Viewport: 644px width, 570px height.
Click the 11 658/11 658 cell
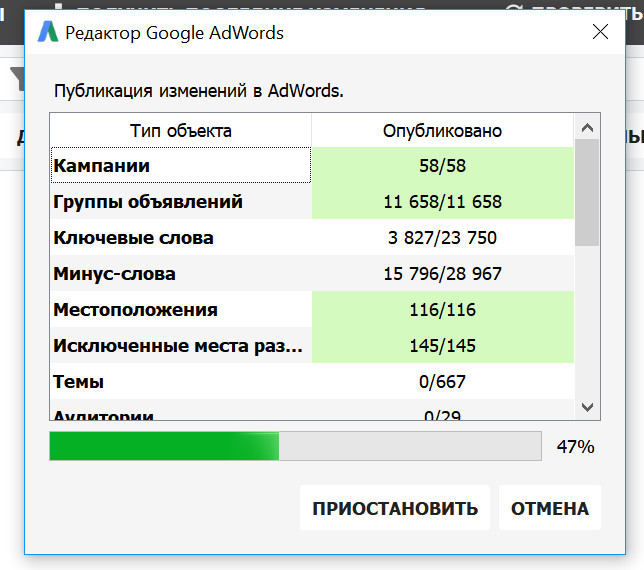[x=443, y=201]
